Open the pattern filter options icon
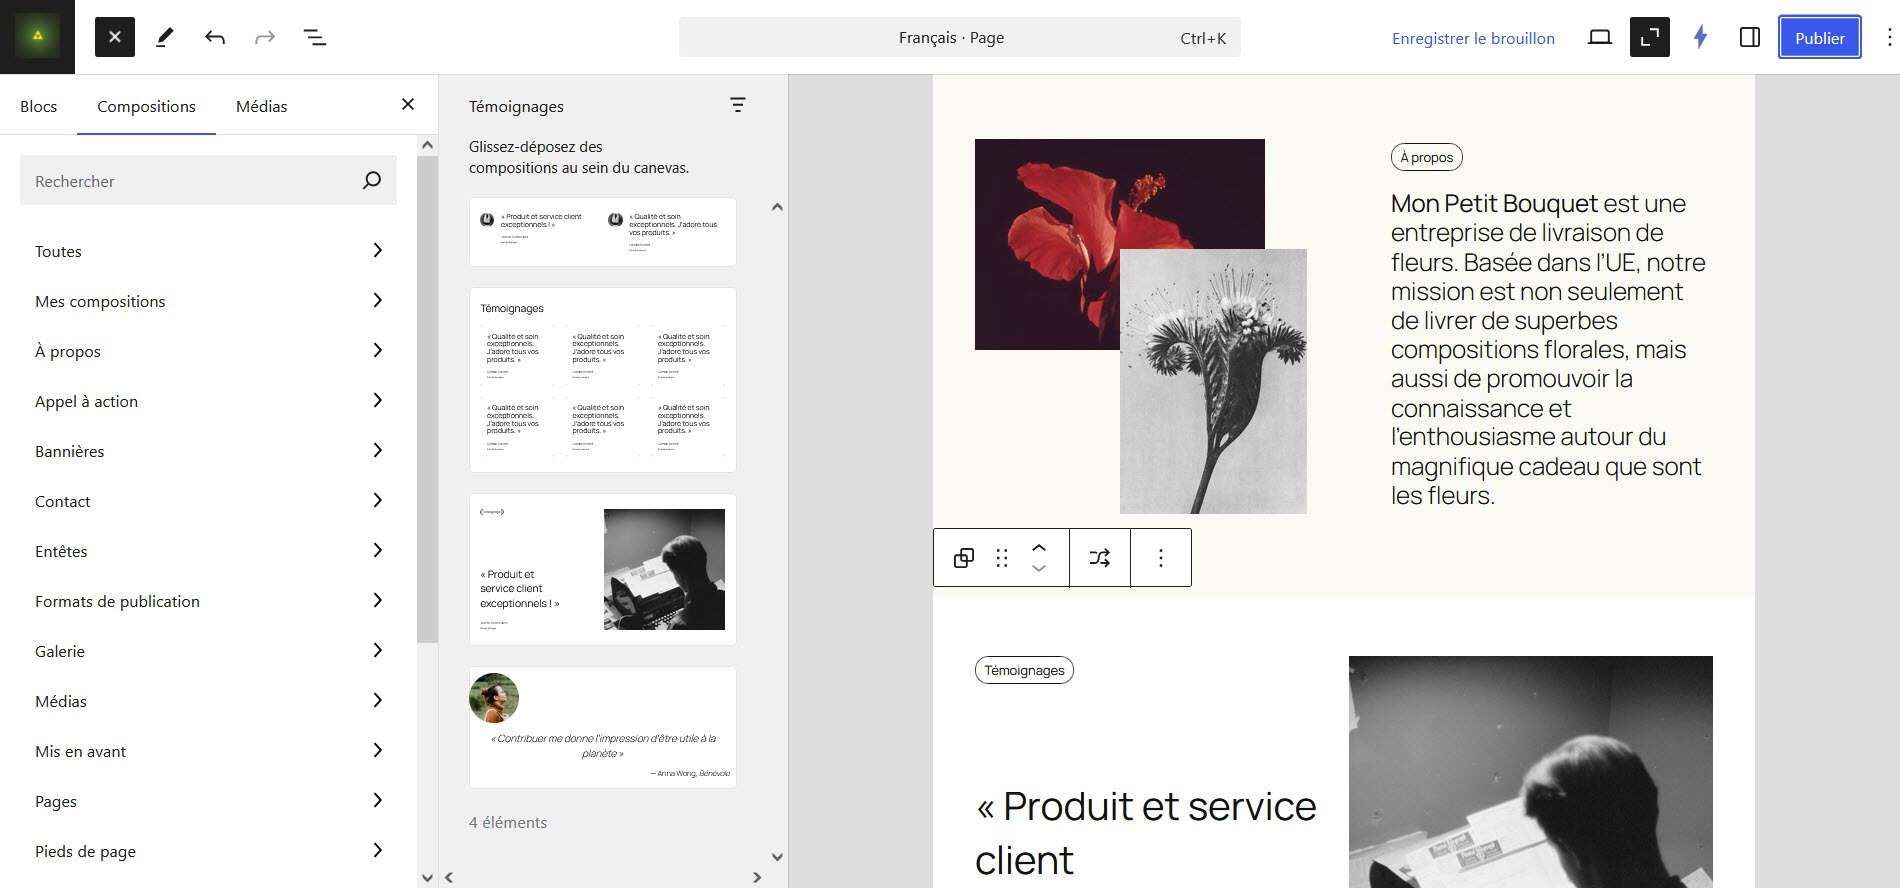This screenshot has width=1900, height=888. click(x=738, y=105)
